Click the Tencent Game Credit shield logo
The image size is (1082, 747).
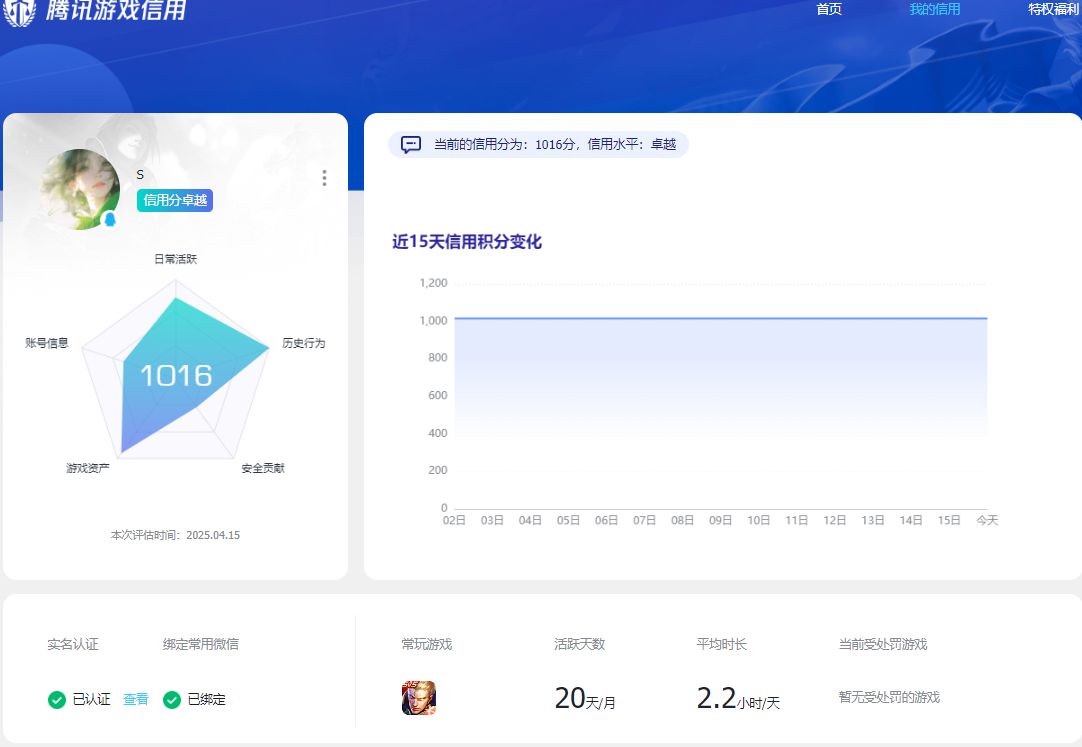pyautogui.click(x=19, y=12)
